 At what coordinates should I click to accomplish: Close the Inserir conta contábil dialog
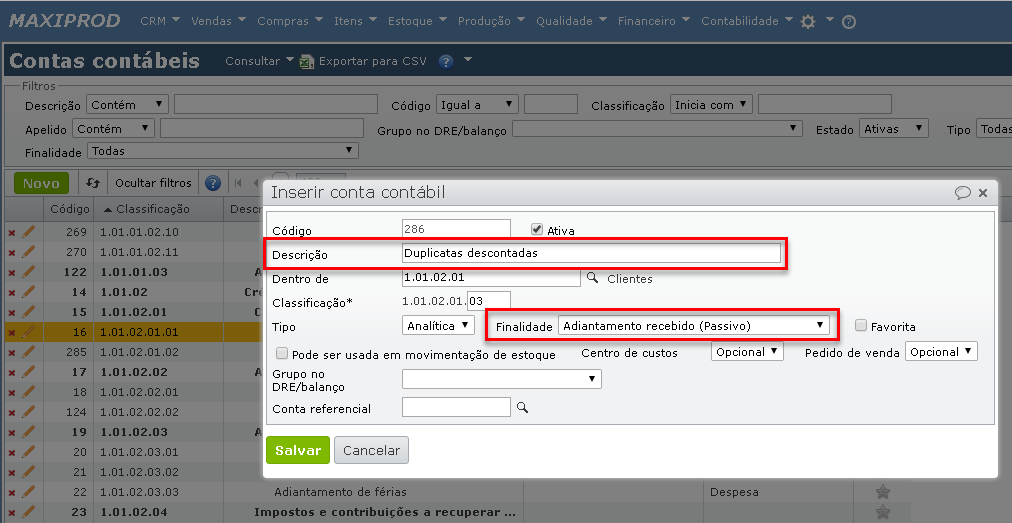(x=983, y=192)
